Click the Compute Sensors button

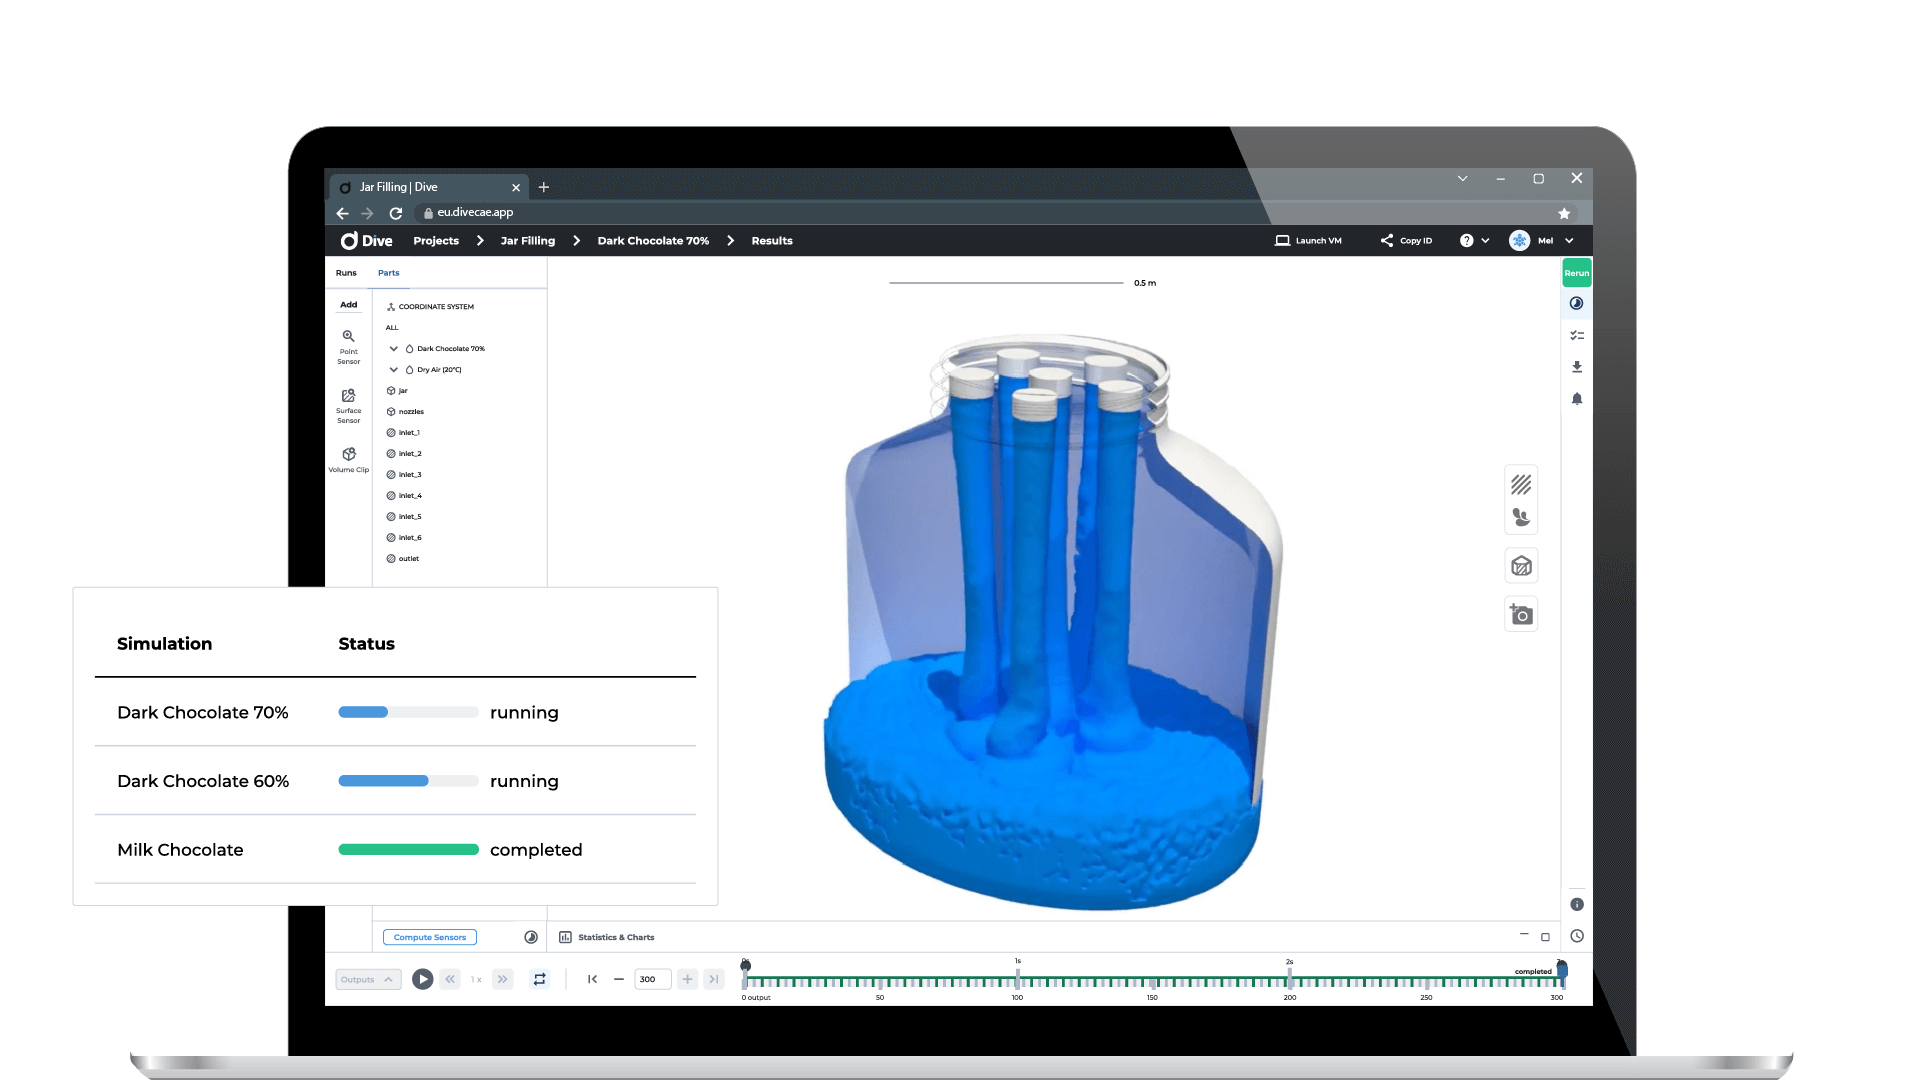(429, 937)
